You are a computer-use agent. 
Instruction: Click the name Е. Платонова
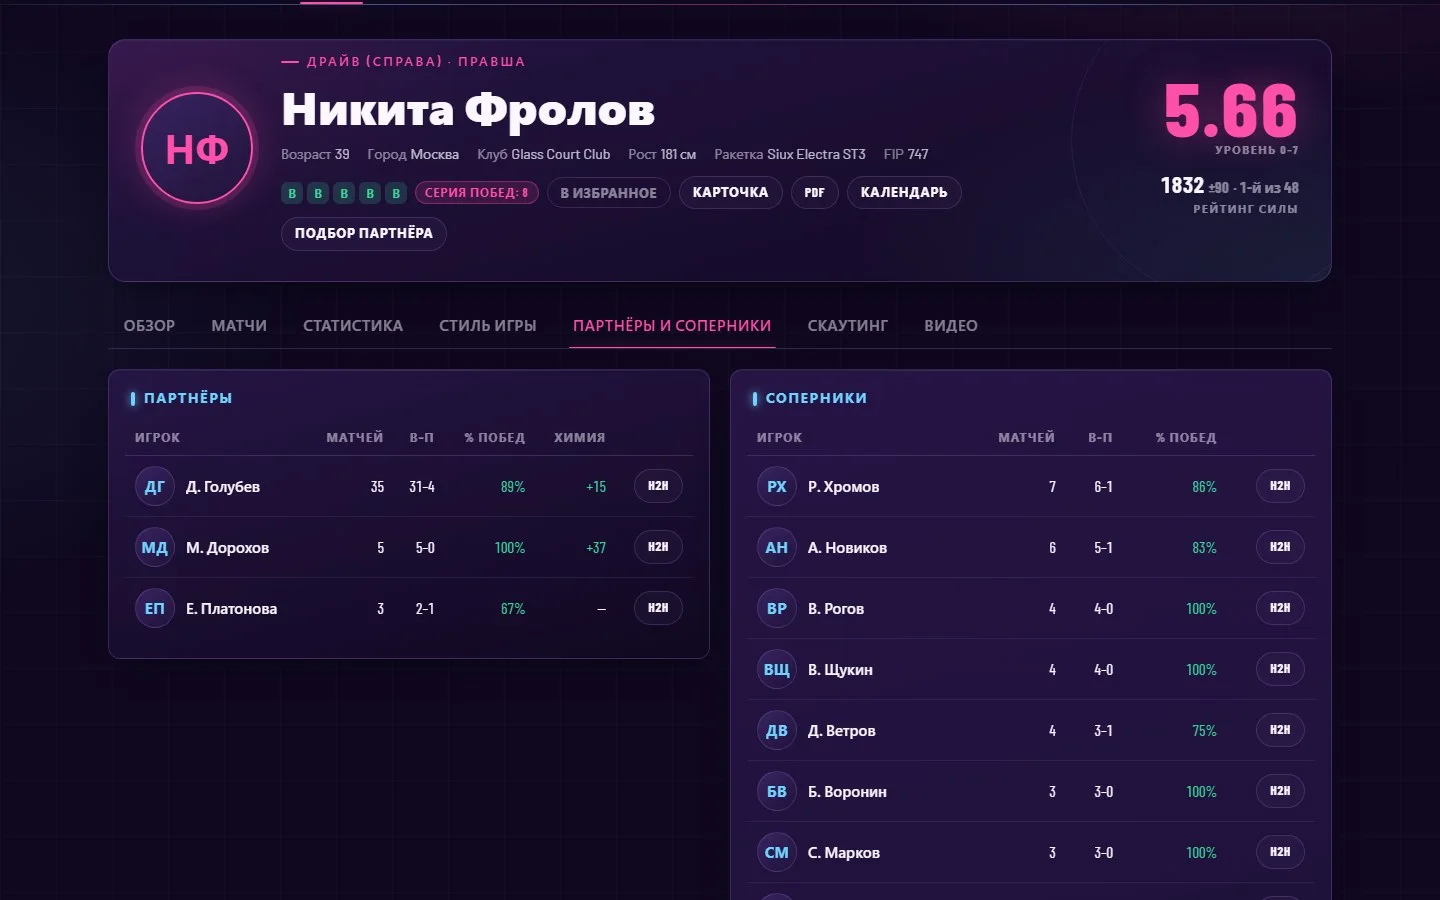(231, 609)
